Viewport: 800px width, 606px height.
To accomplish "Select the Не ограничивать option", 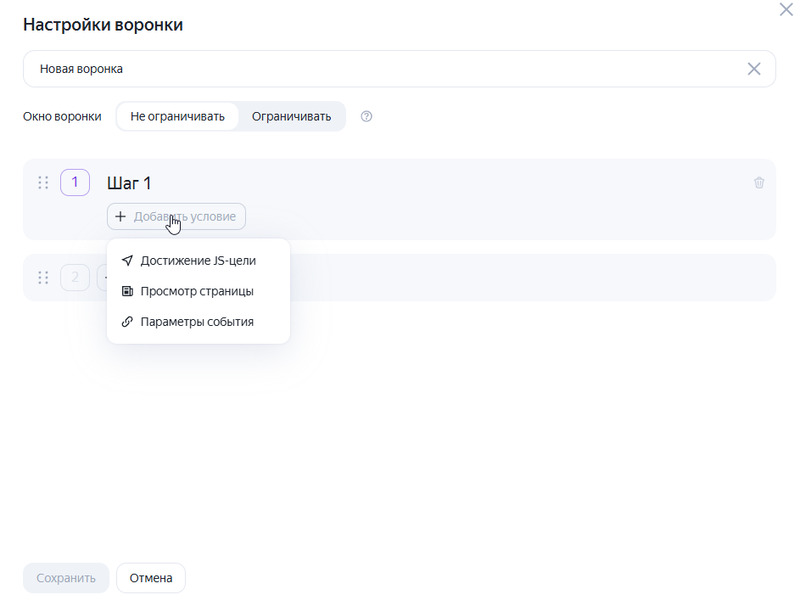I will (x=178, y=116).
